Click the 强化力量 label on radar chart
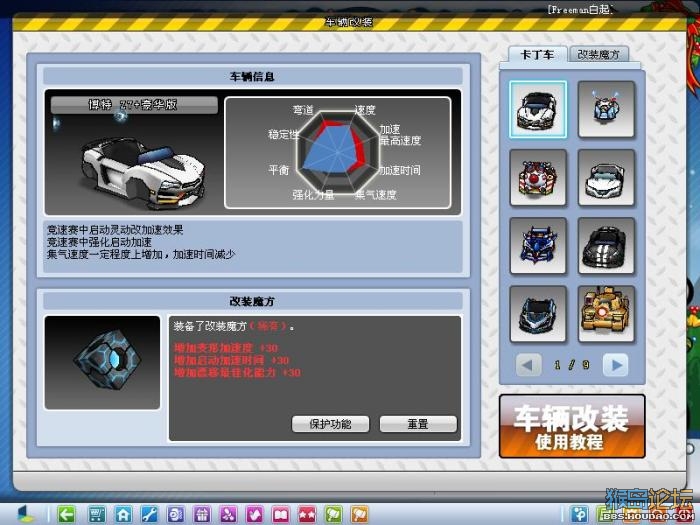 coord(313,195)
